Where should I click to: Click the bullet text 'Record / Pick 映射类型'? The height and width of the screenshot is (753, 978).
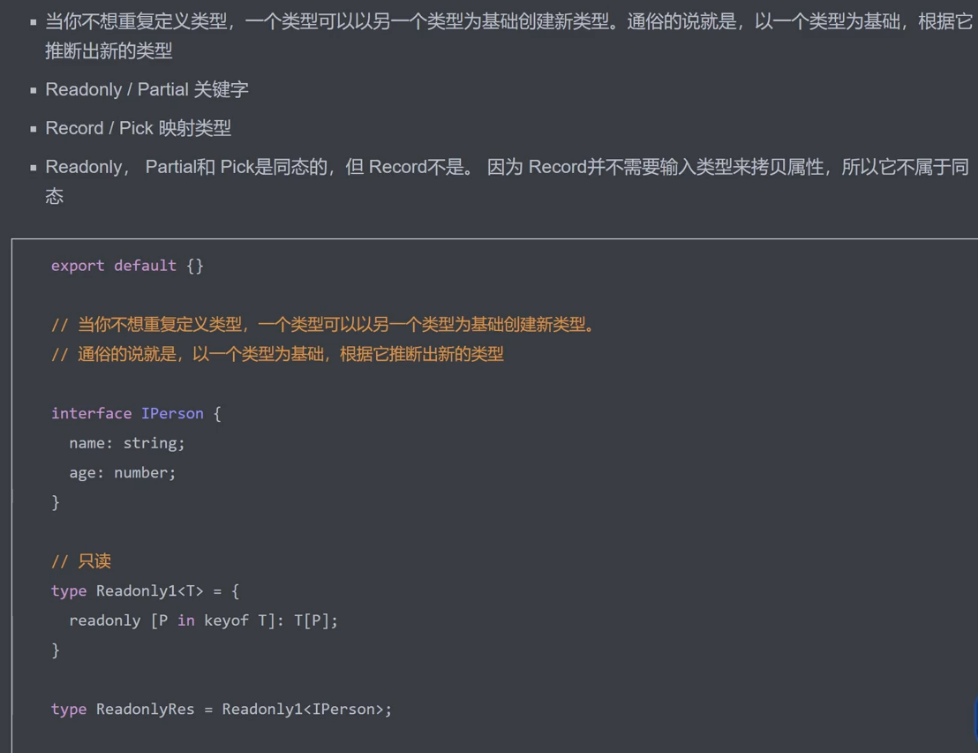pos(138,129)
